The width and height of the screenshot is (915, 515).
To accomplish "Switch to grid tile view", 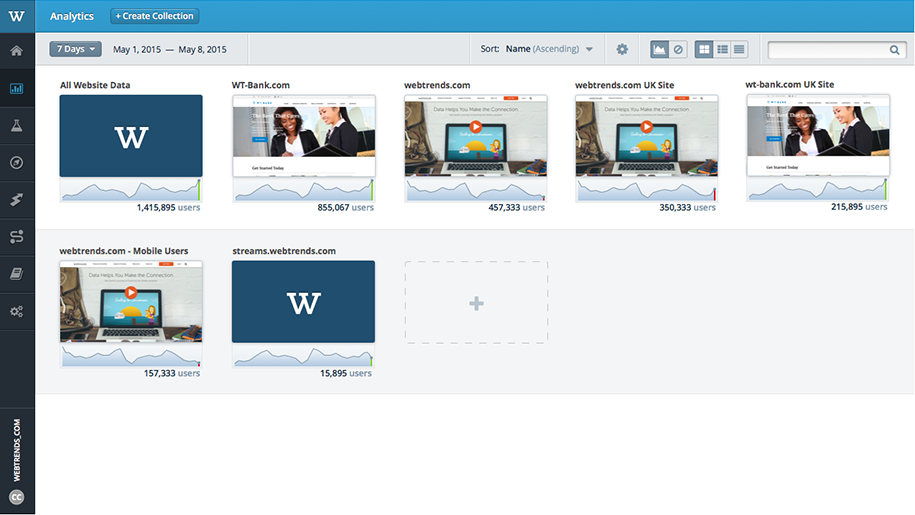I will (704, 50).
